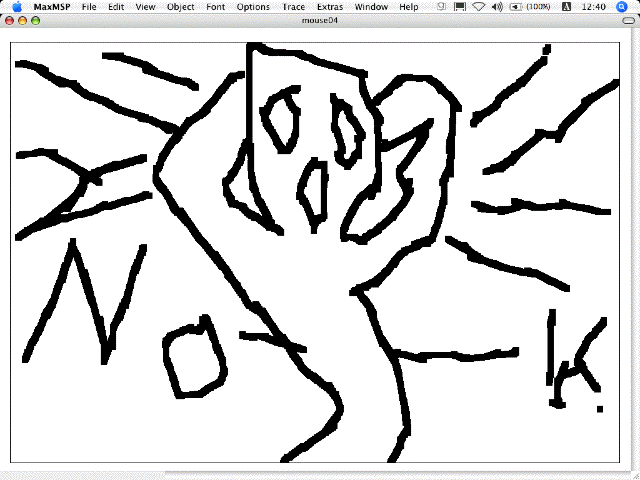
Task: Minimize the mouse04 window
Action: (x=22, y=20)
